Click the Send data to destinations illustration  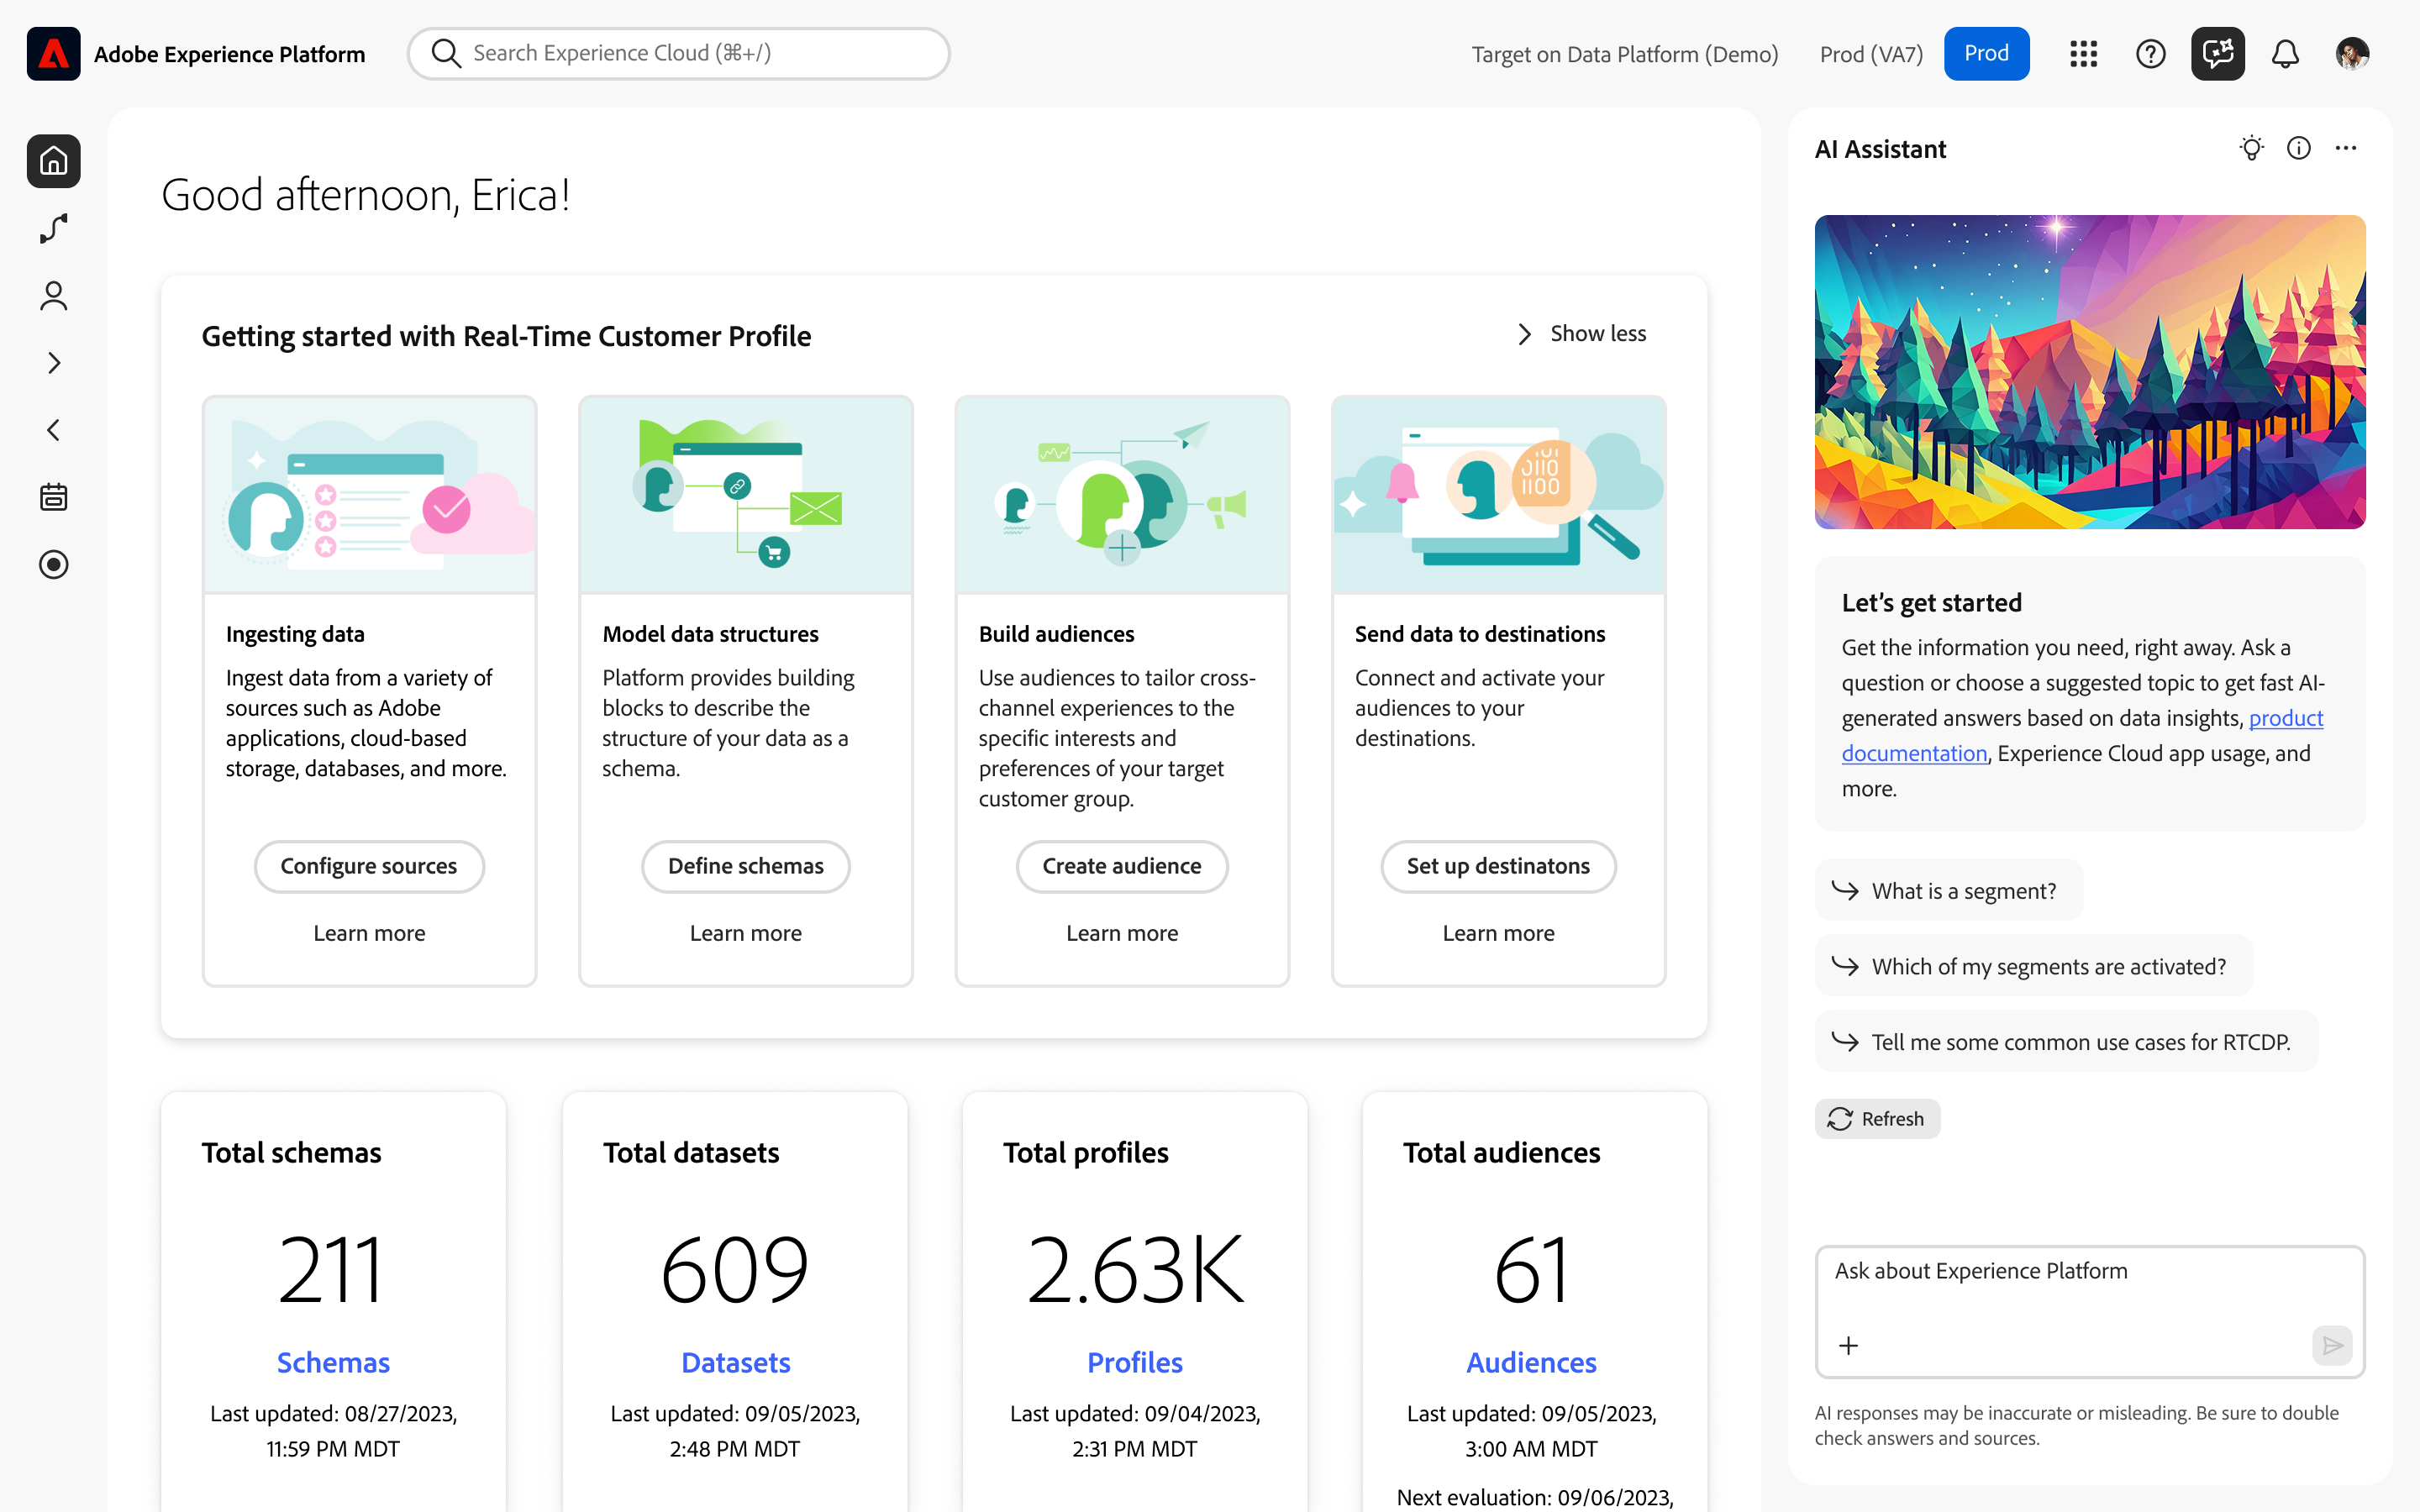(1498, 495)
